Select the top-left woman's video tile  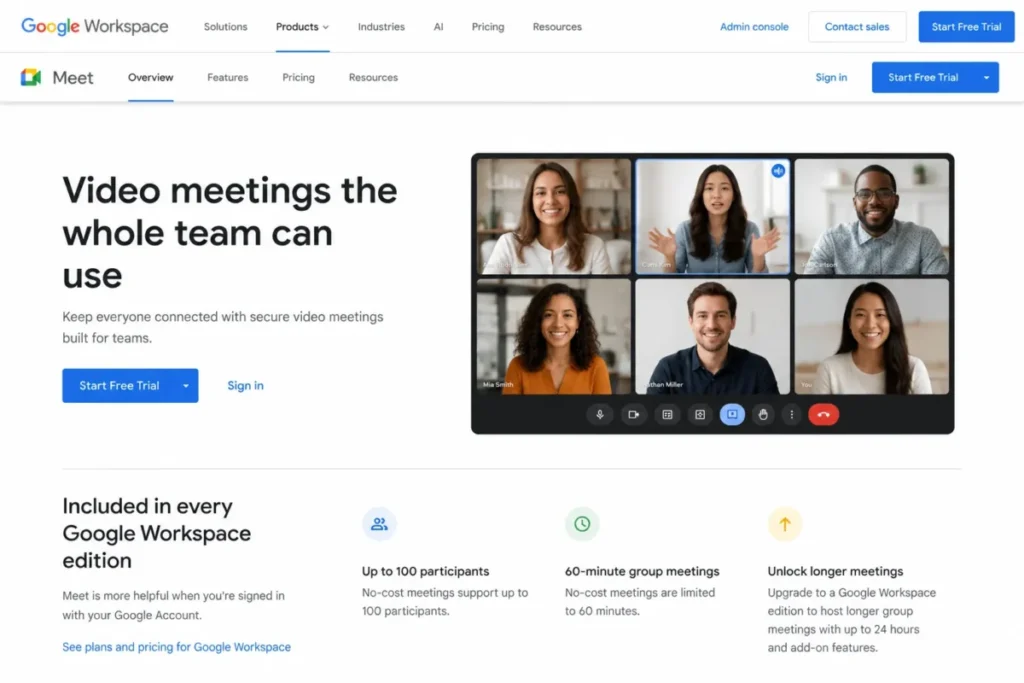554,217
